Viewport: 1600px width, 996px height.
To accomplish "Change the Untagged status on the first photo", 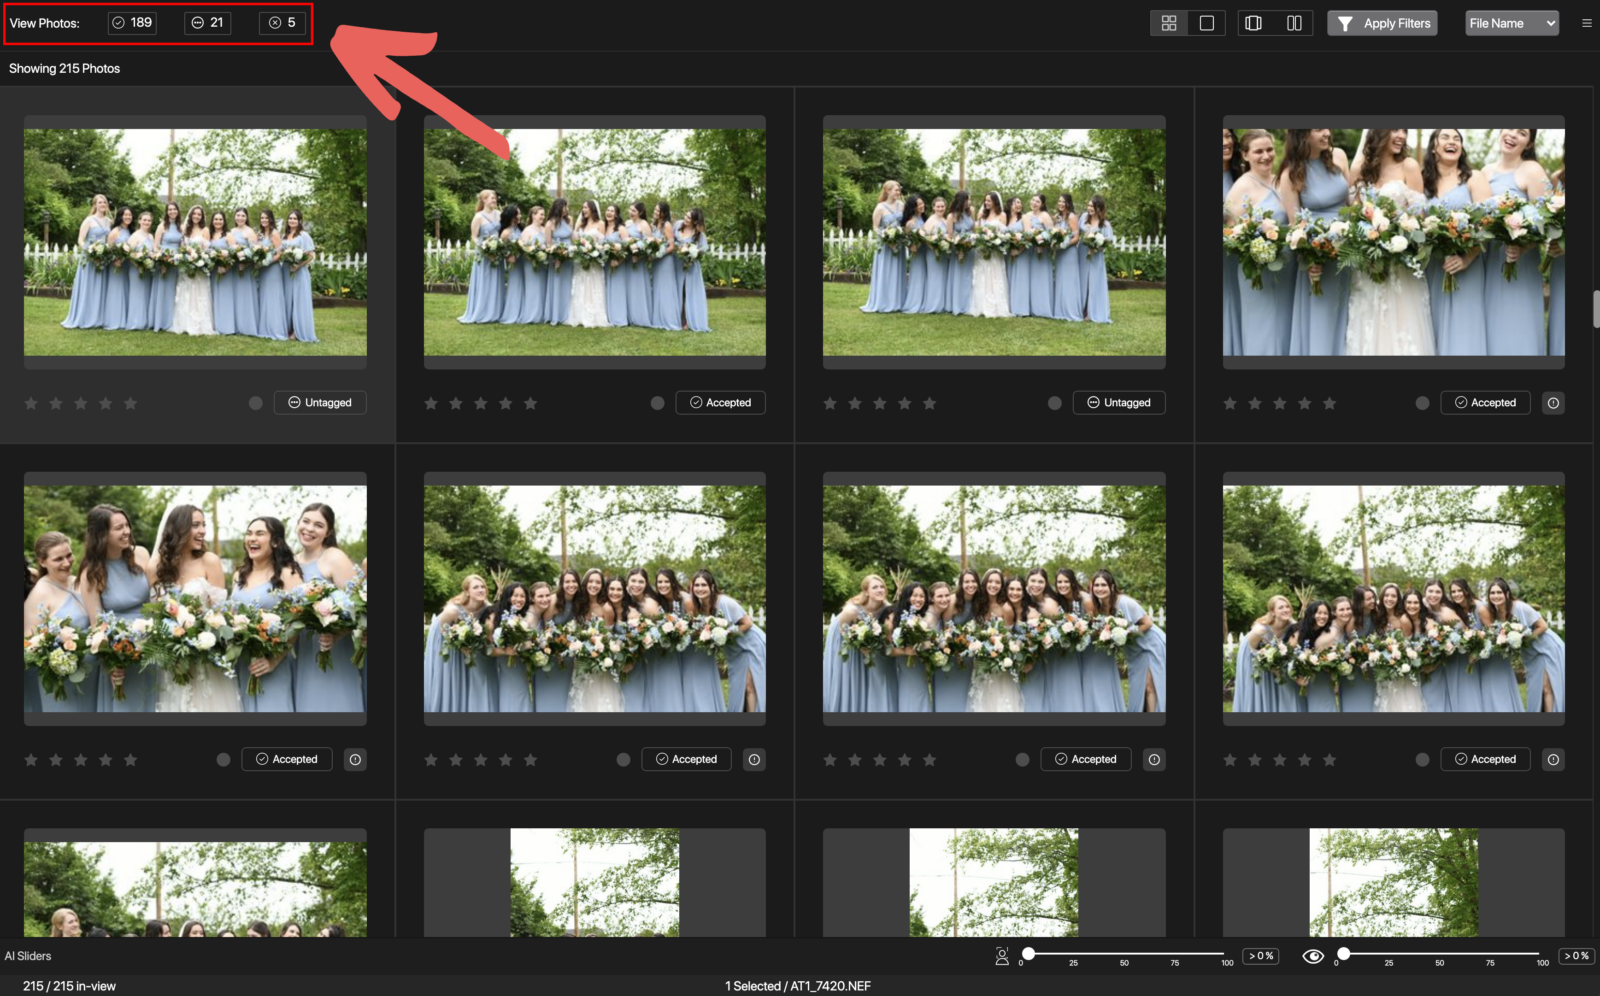I will pyautogui.click(x=320, y=402).
